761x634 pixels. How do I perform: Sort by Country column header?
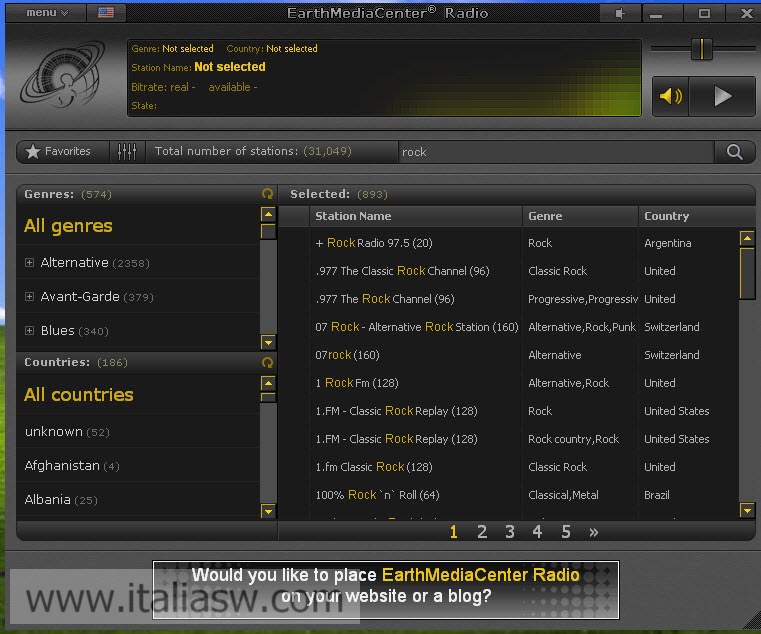click(696, 216)
